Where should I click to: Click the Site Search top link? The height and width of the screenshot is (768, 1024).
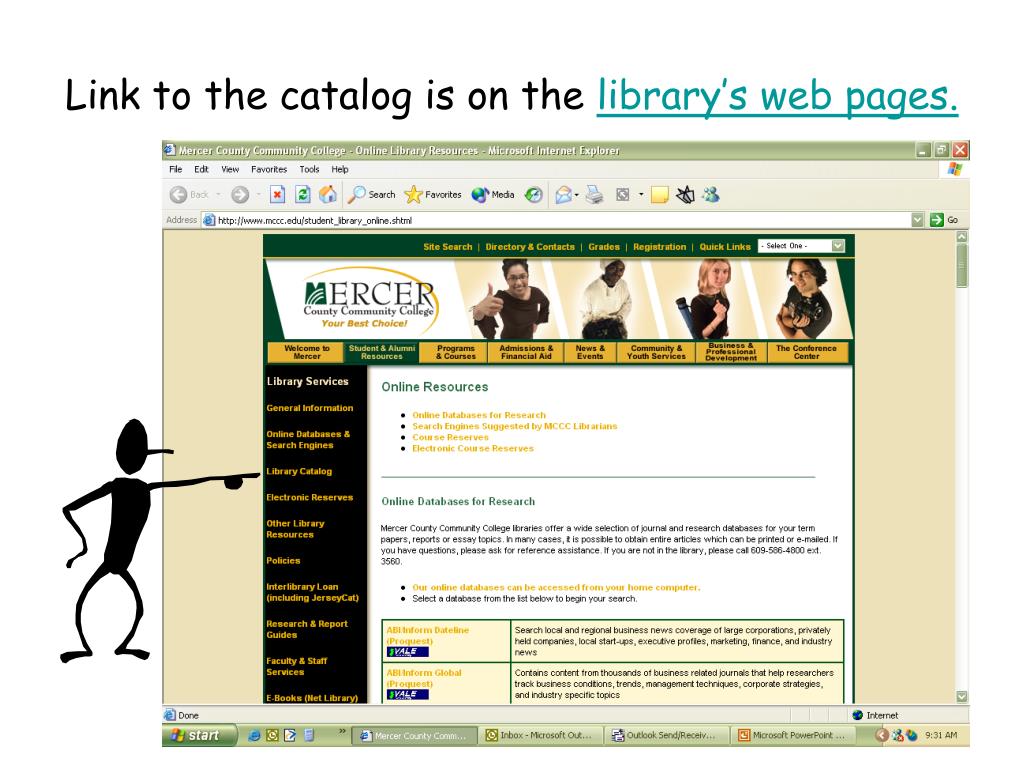447,247
